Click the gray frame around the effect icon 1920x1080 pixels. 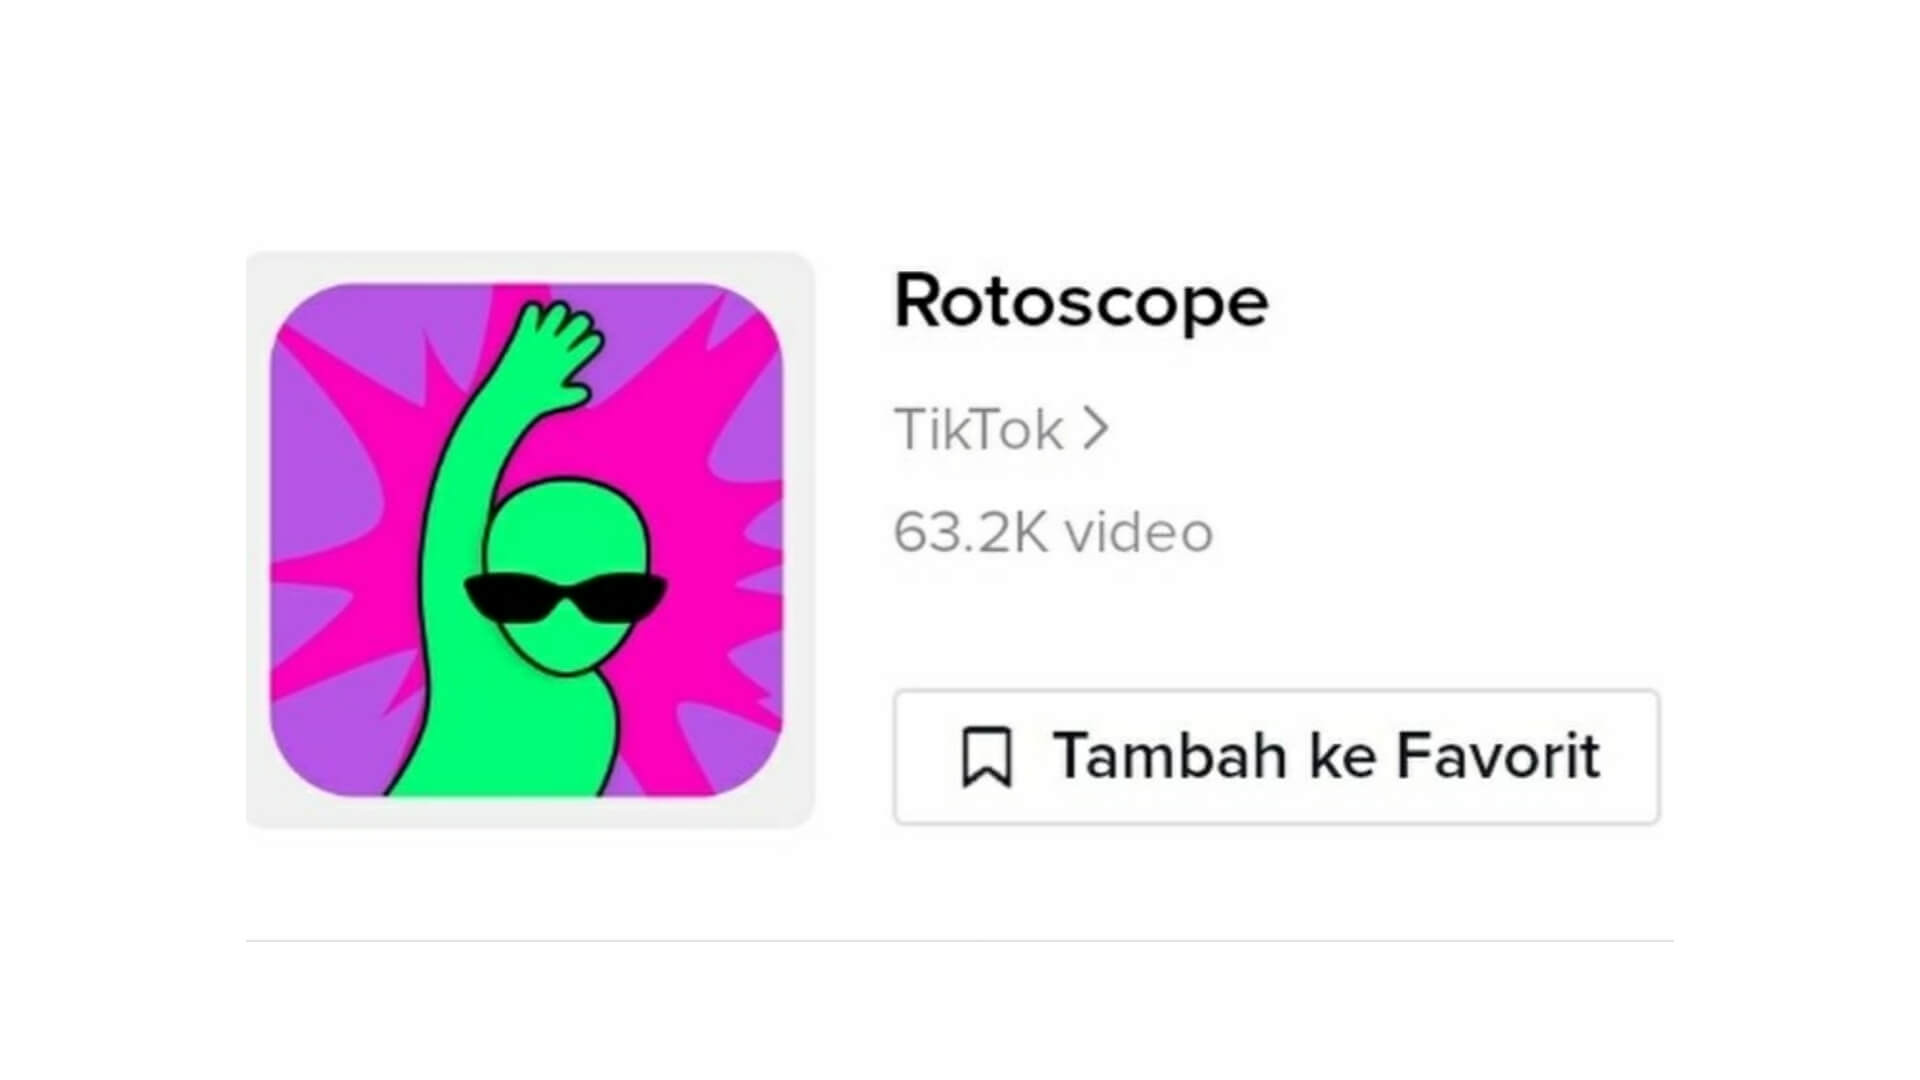click(x=258, y=540)
